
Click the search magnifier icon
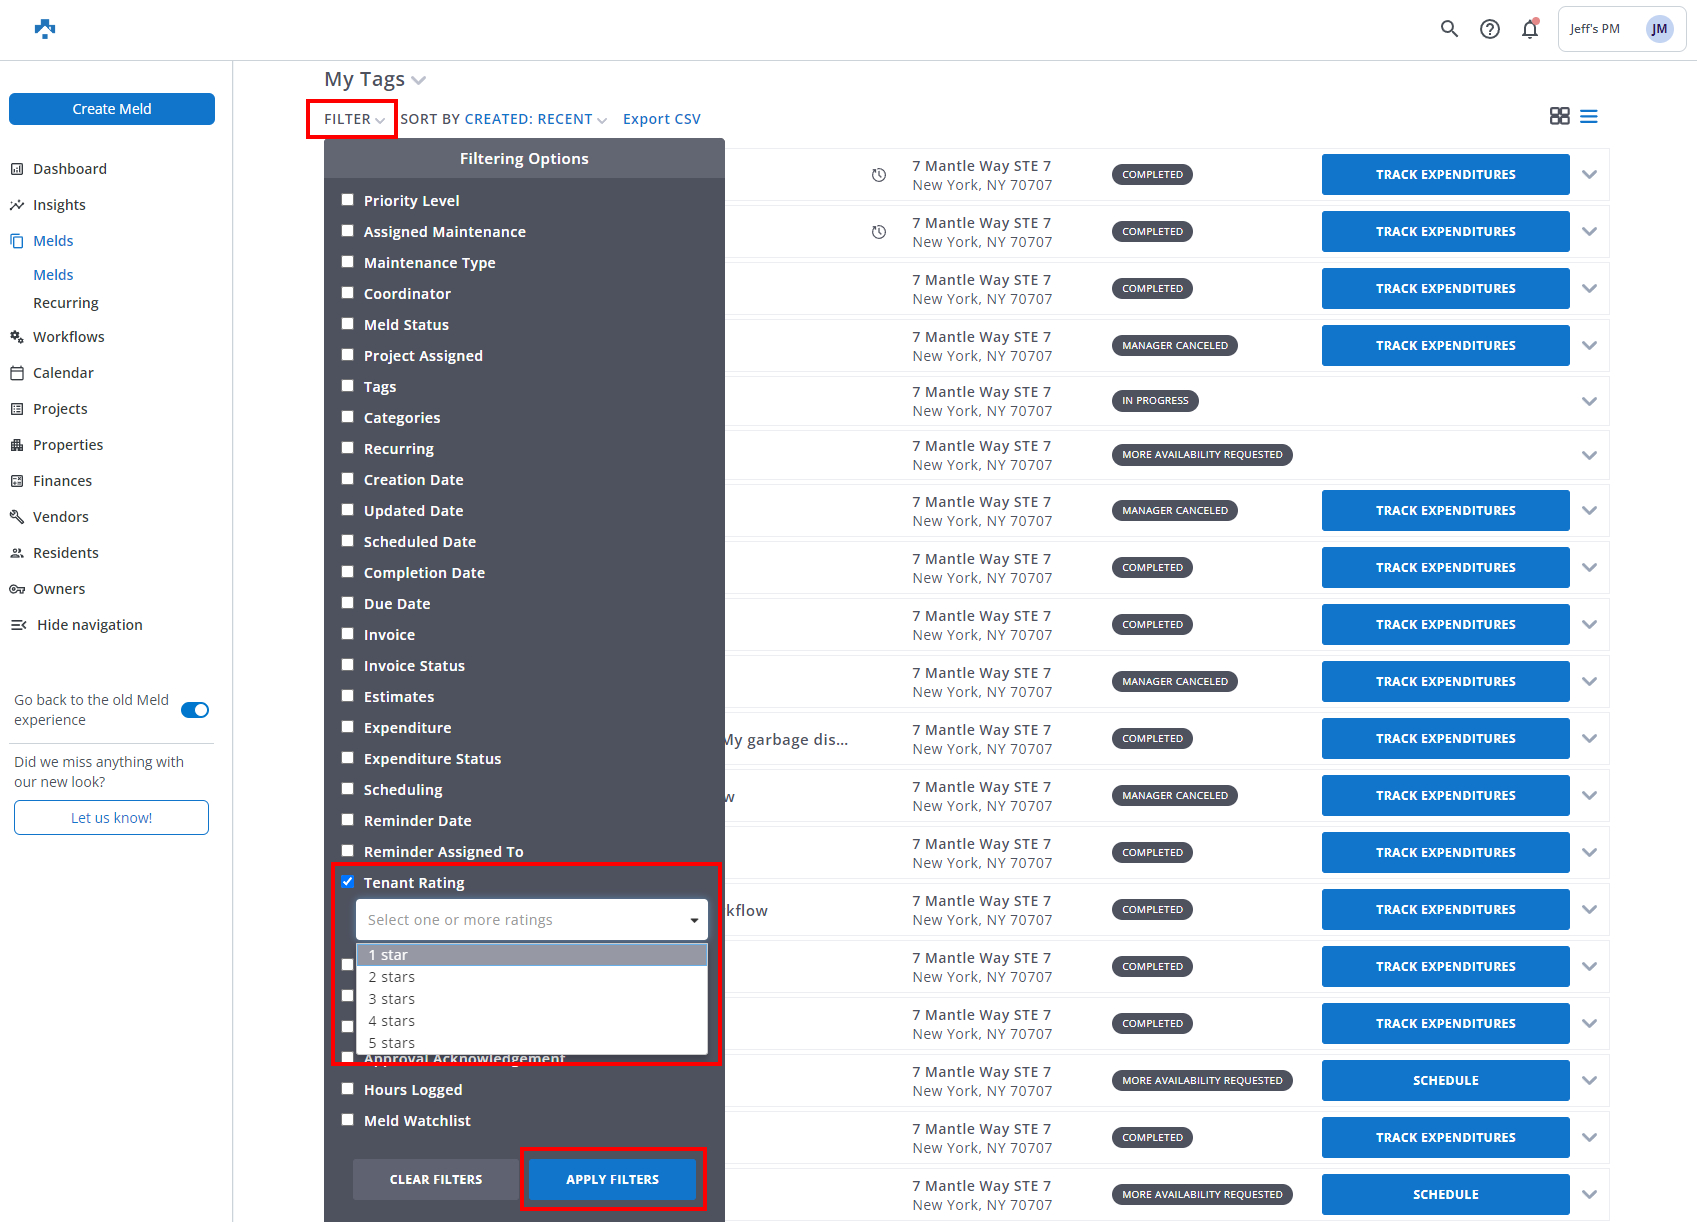click(x=1449, y=29)
